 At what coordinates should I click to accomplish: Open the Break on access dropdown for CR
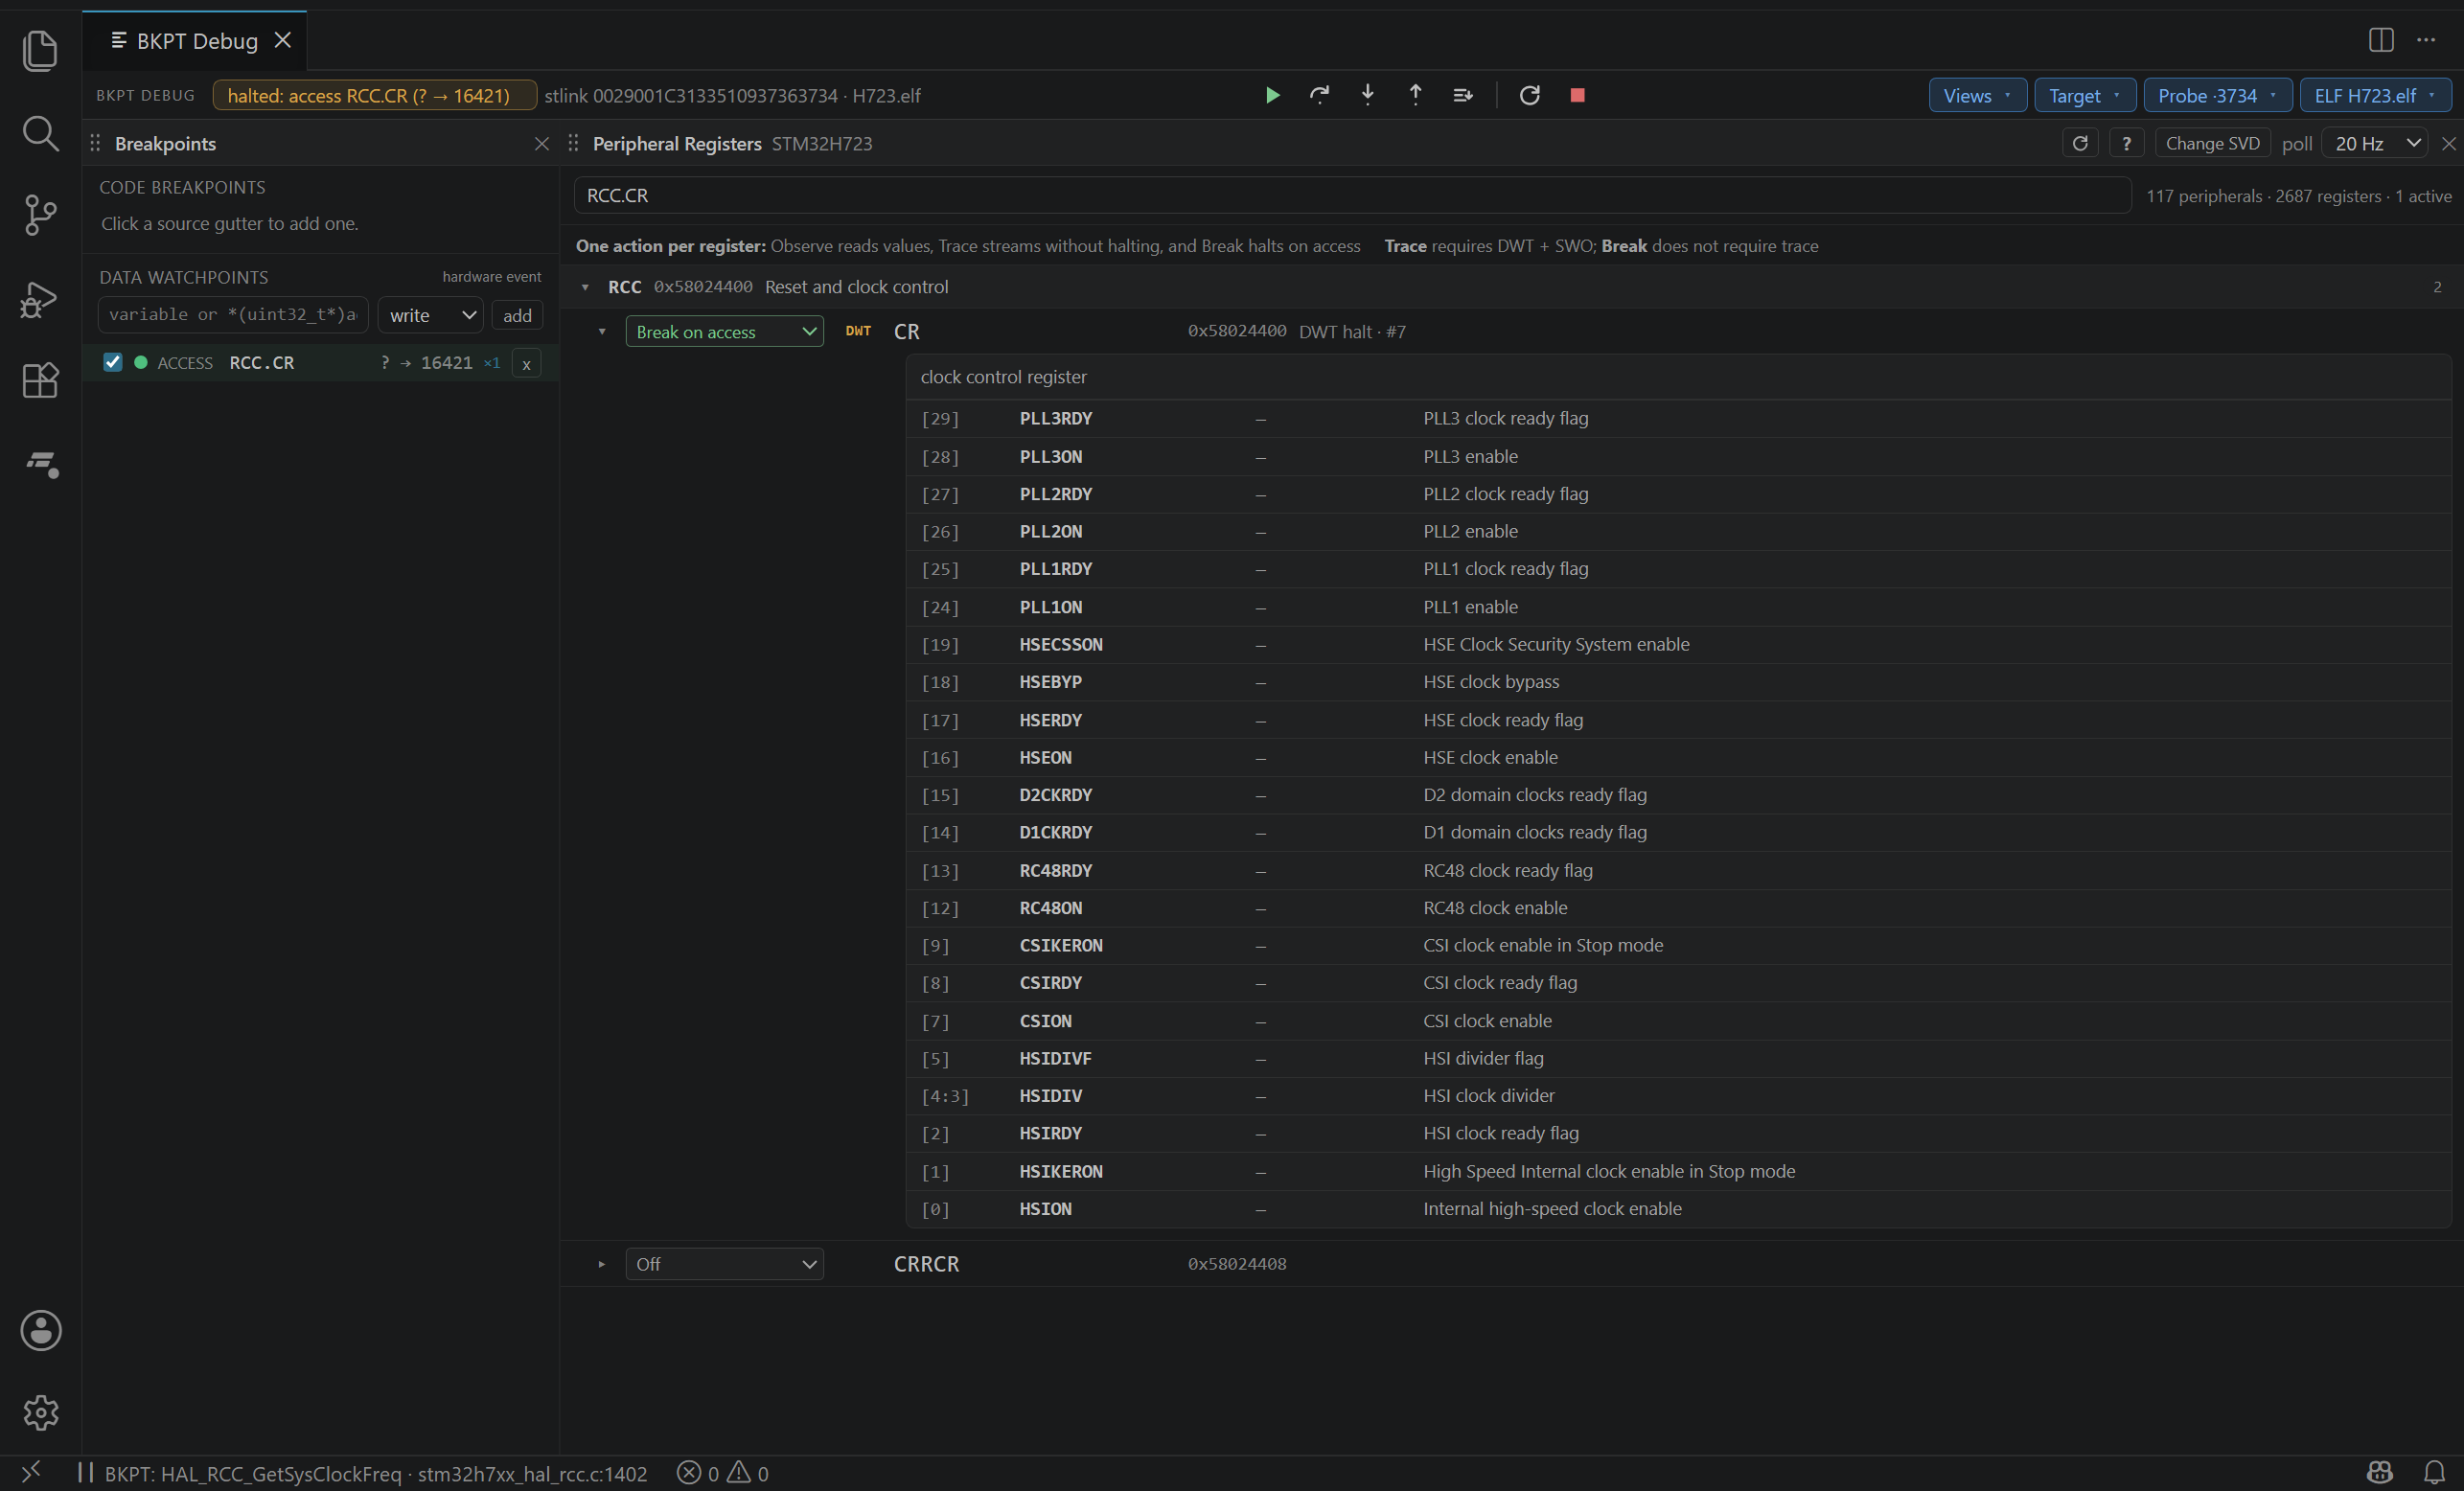pos(725,331)
